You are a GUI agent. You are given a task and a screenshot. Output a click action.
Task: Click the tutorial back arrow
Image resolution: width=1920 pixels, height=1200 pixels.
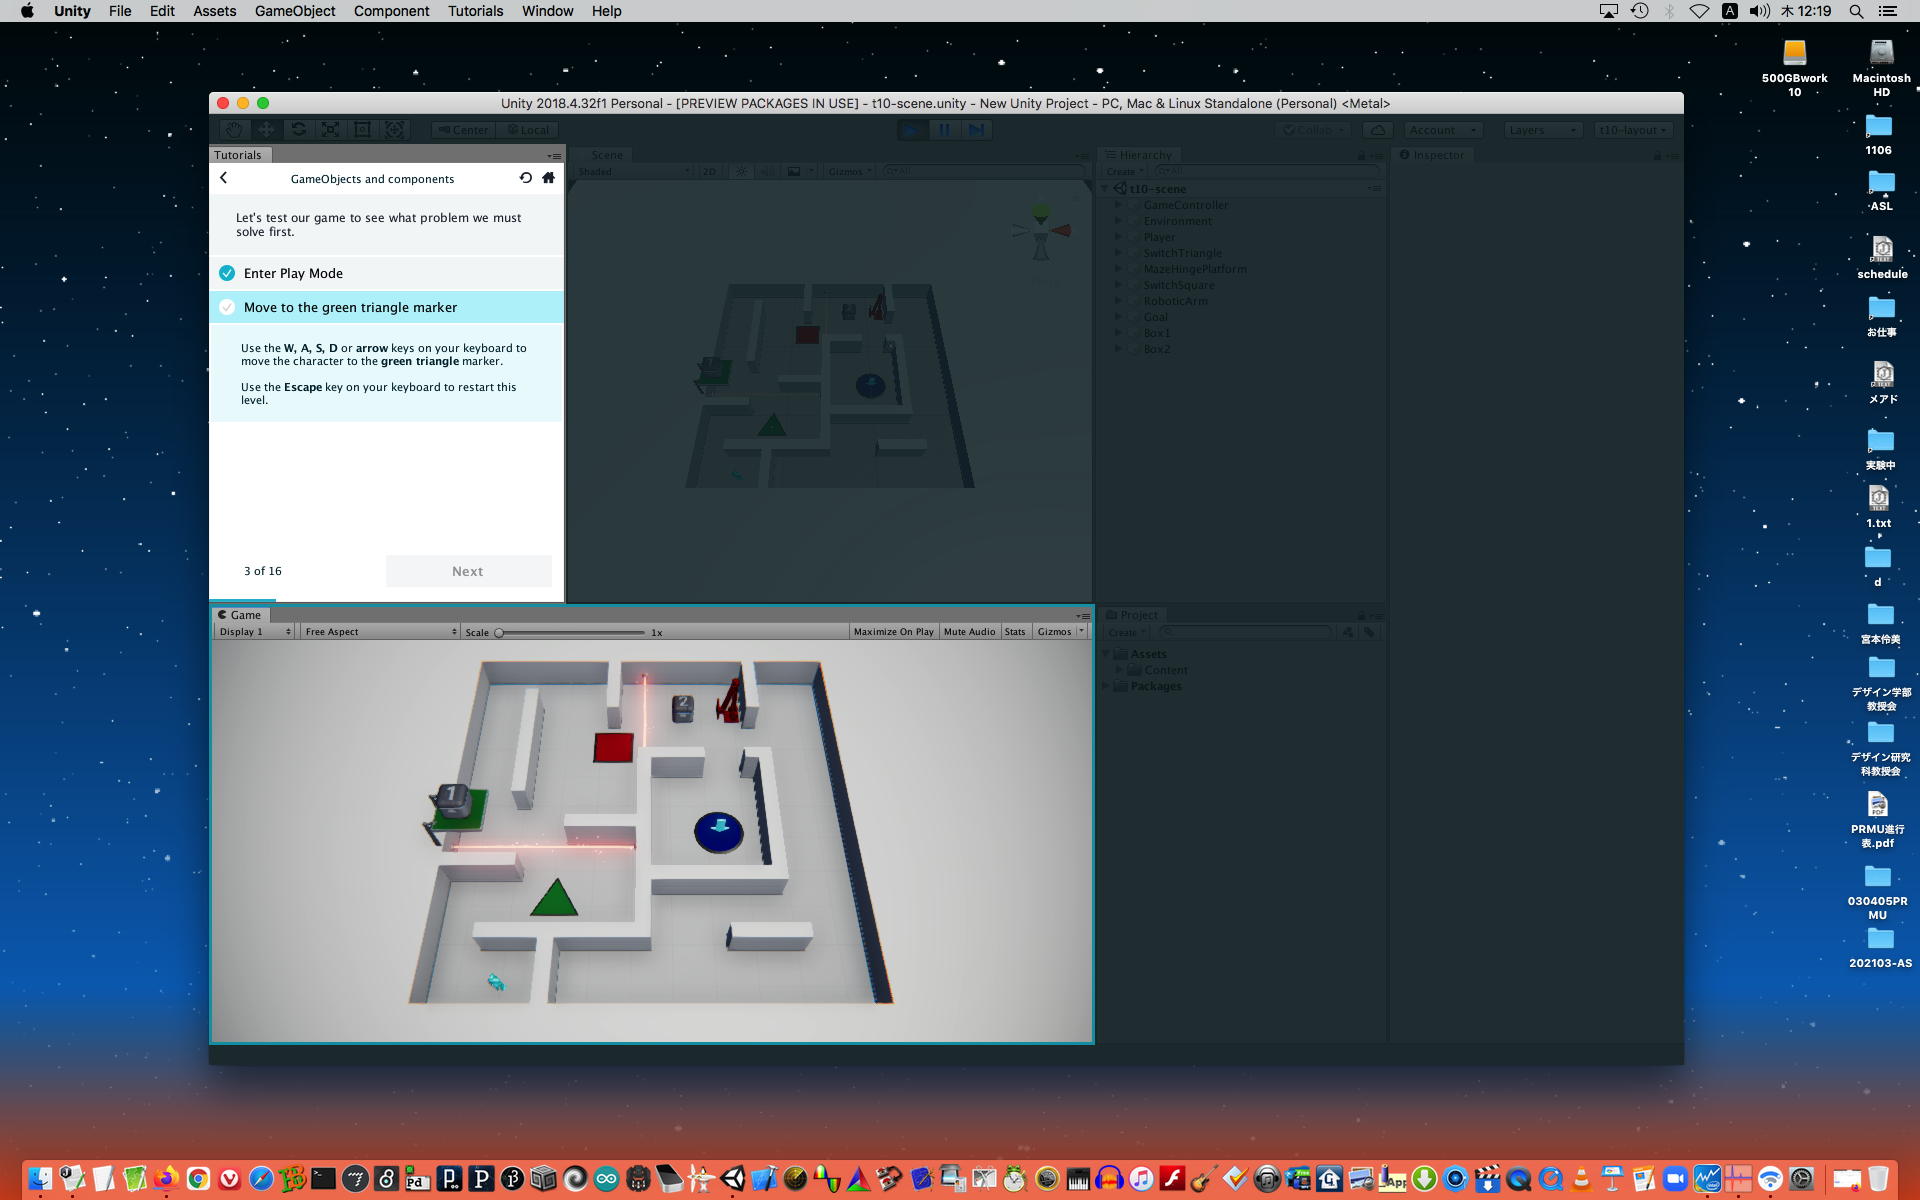[x=224, y=178]
